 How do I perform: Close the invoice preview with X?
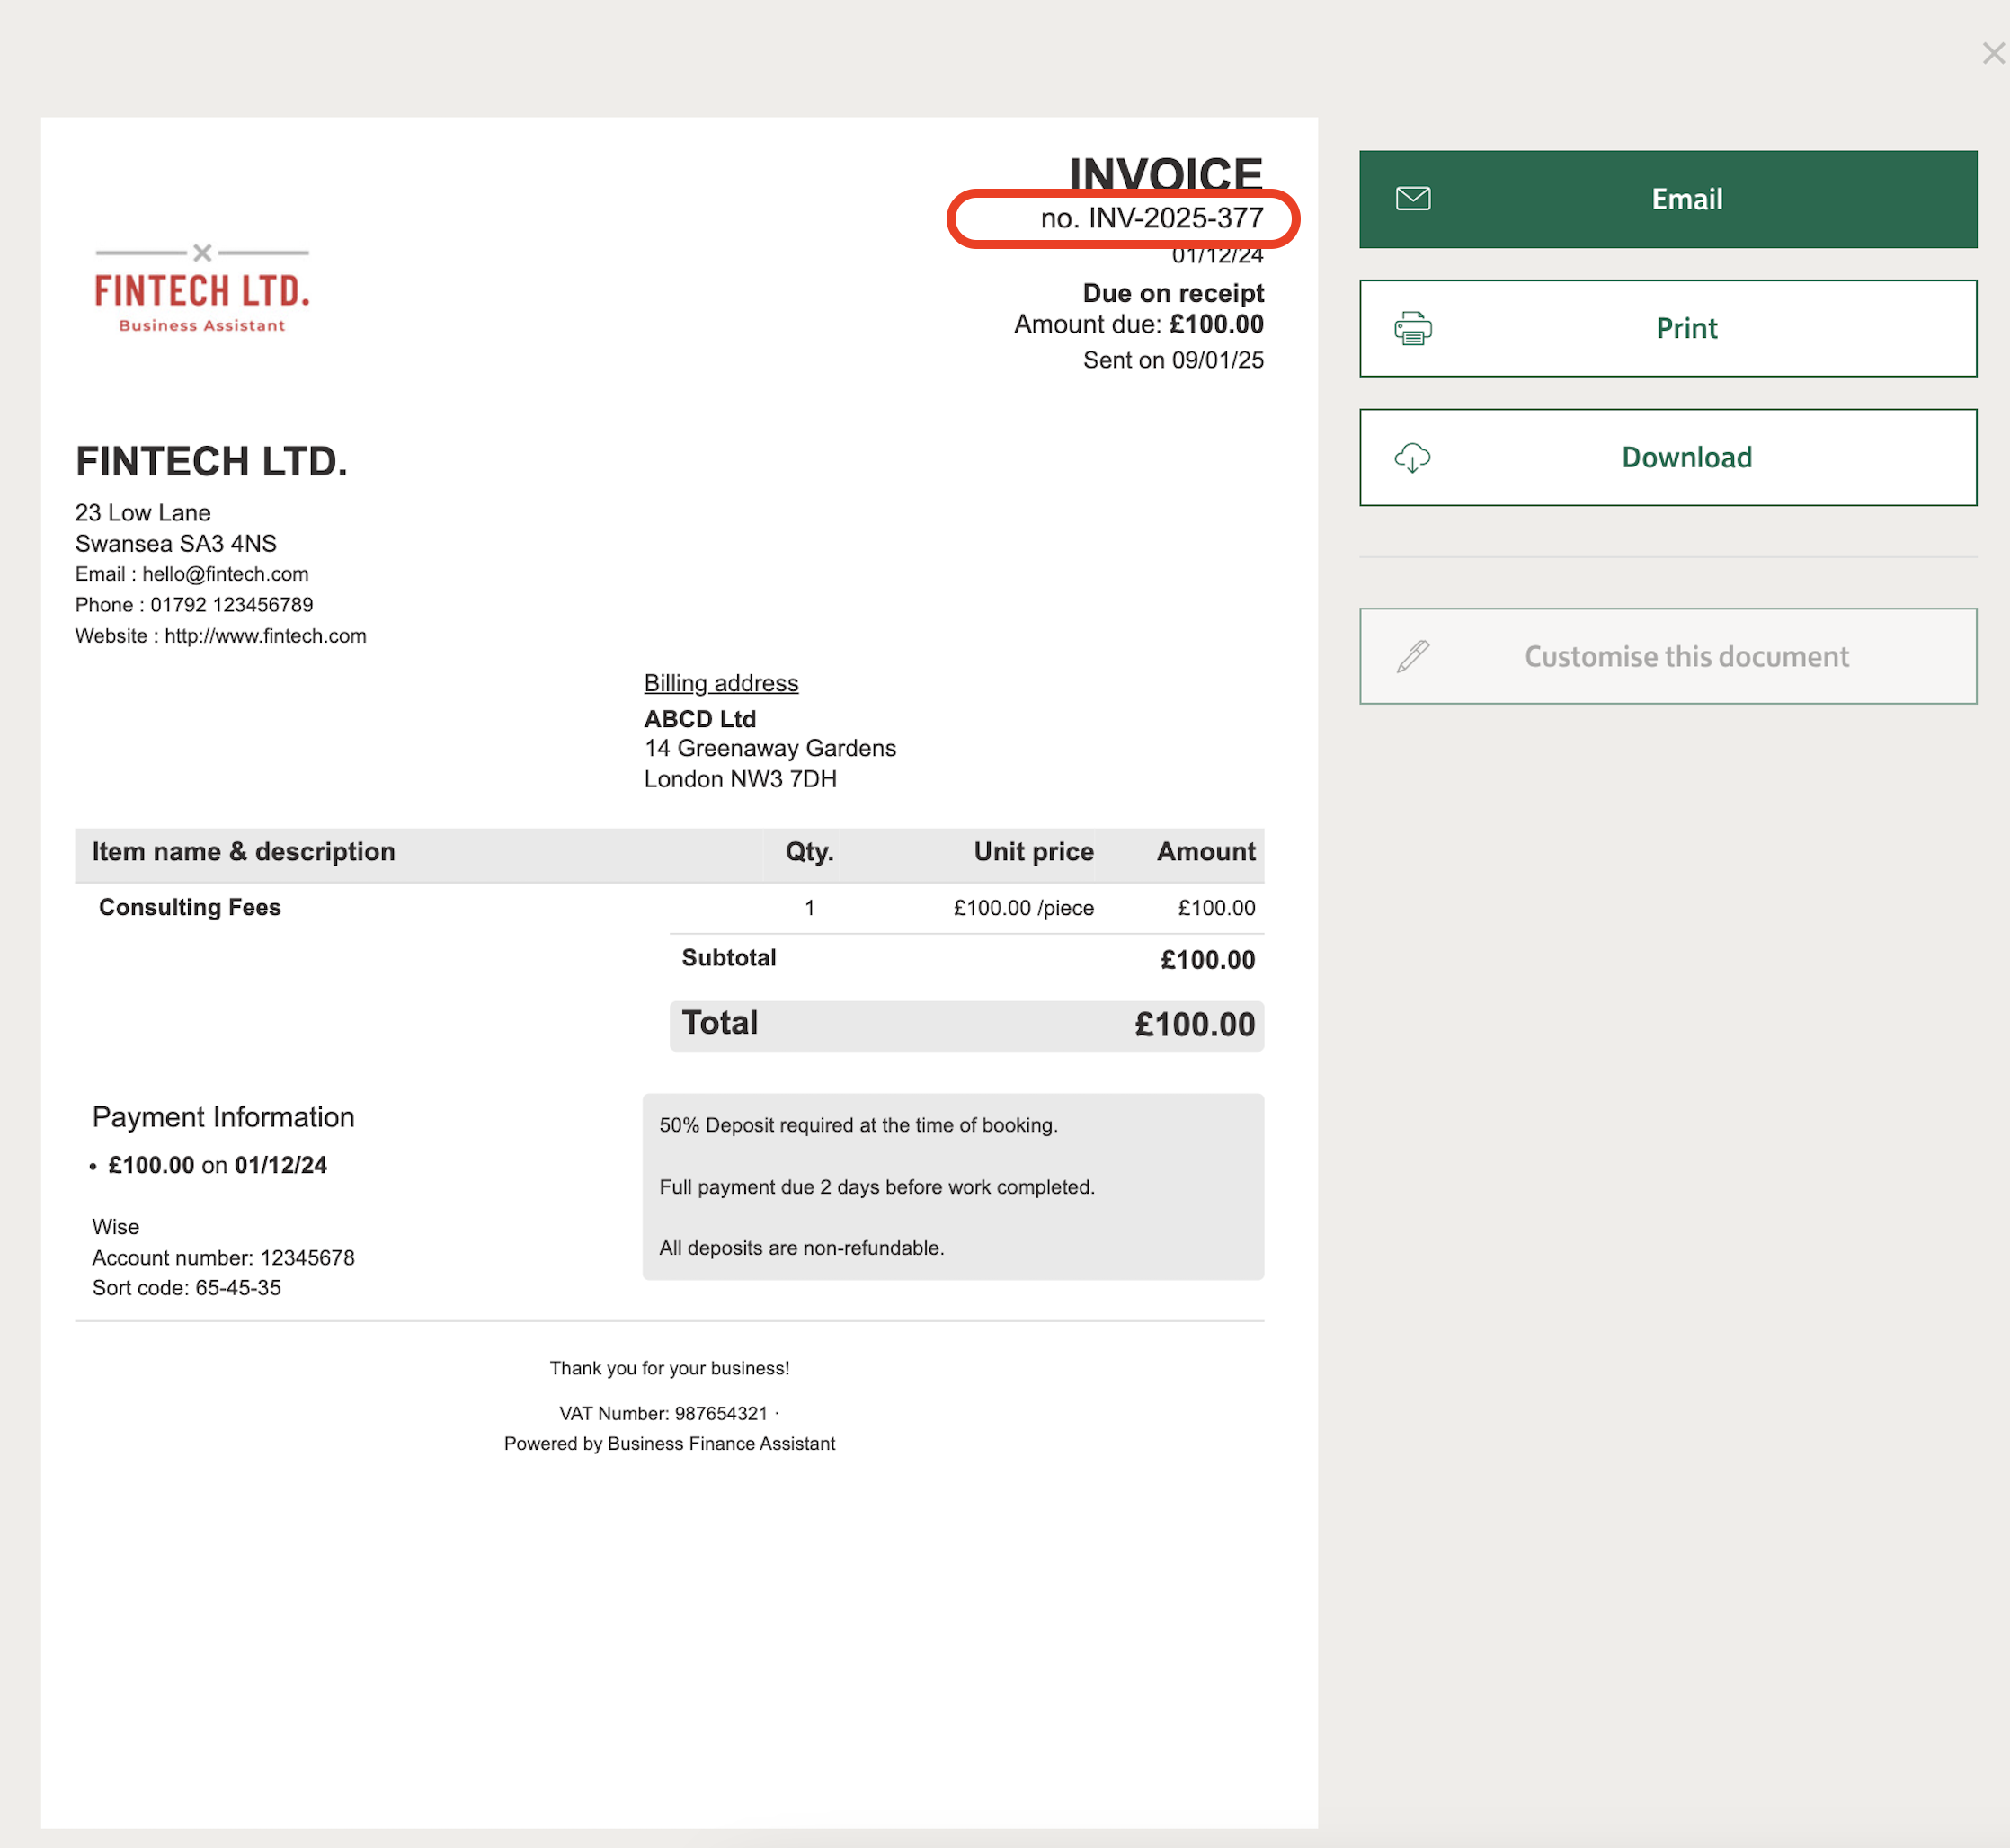coord(1992,54)
